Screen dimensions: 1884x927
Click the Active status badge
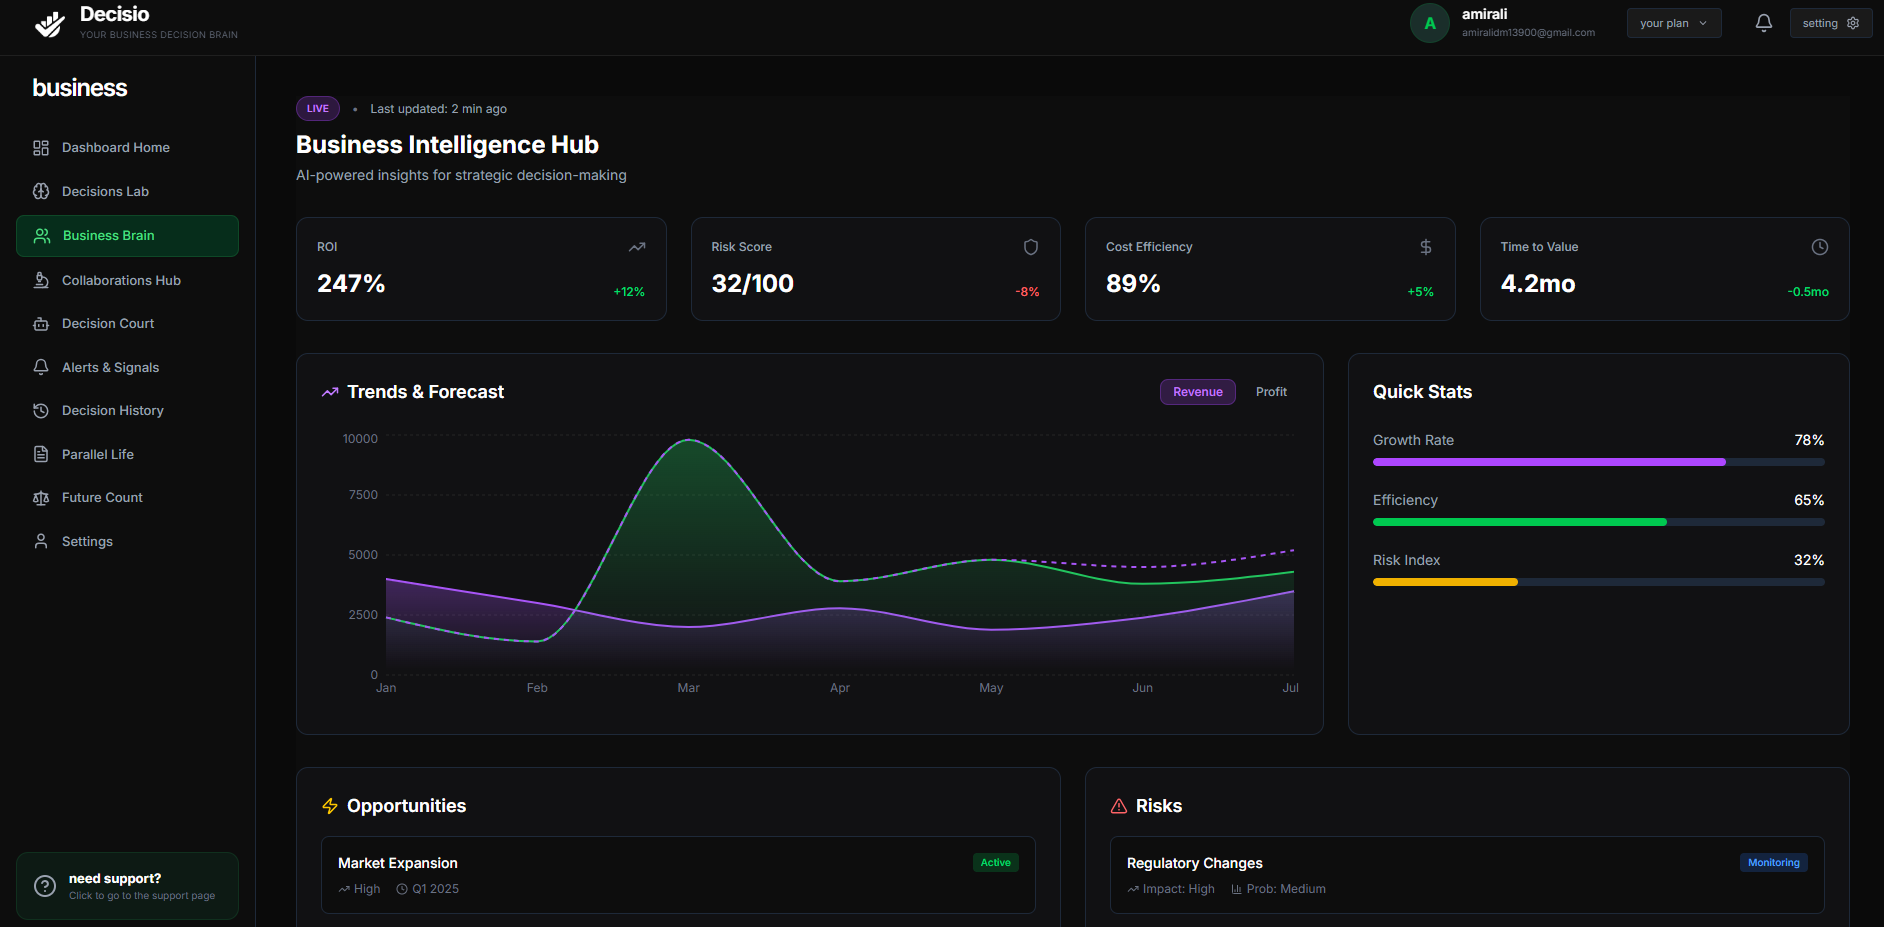coord(996,863)
